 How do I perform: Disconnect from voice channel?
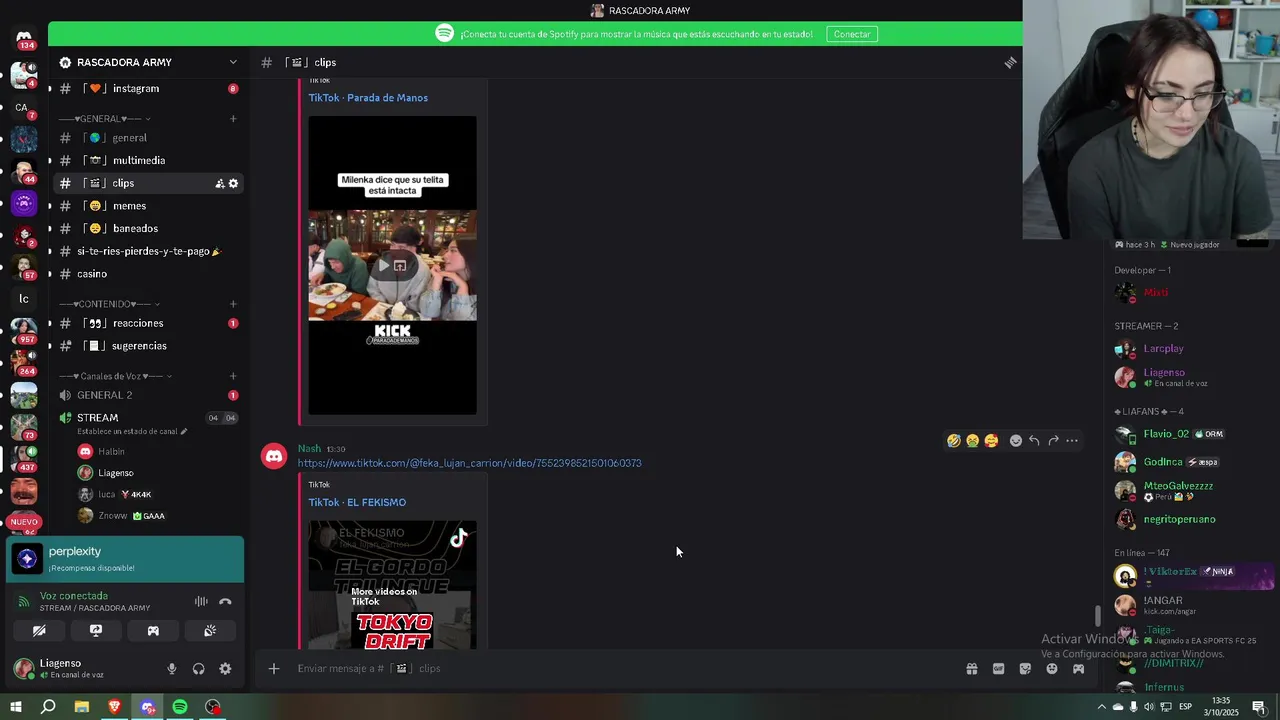[225, 602]
